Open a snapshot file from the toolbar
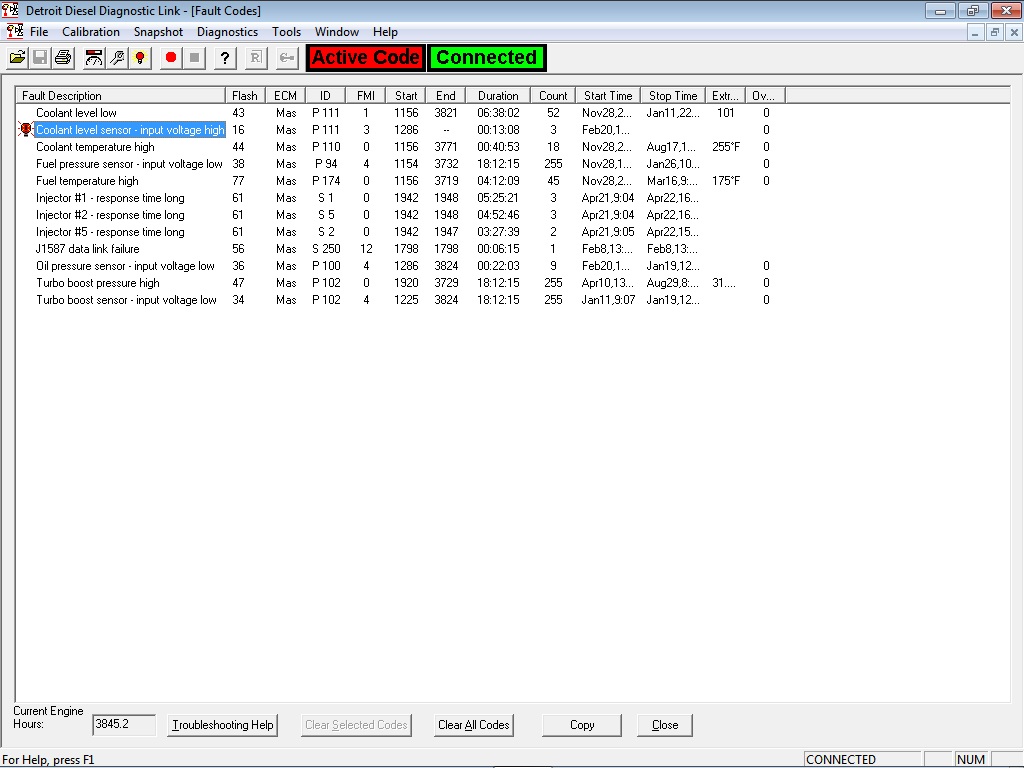Viewport: 1024px width, 768px height. pos(17,57)
